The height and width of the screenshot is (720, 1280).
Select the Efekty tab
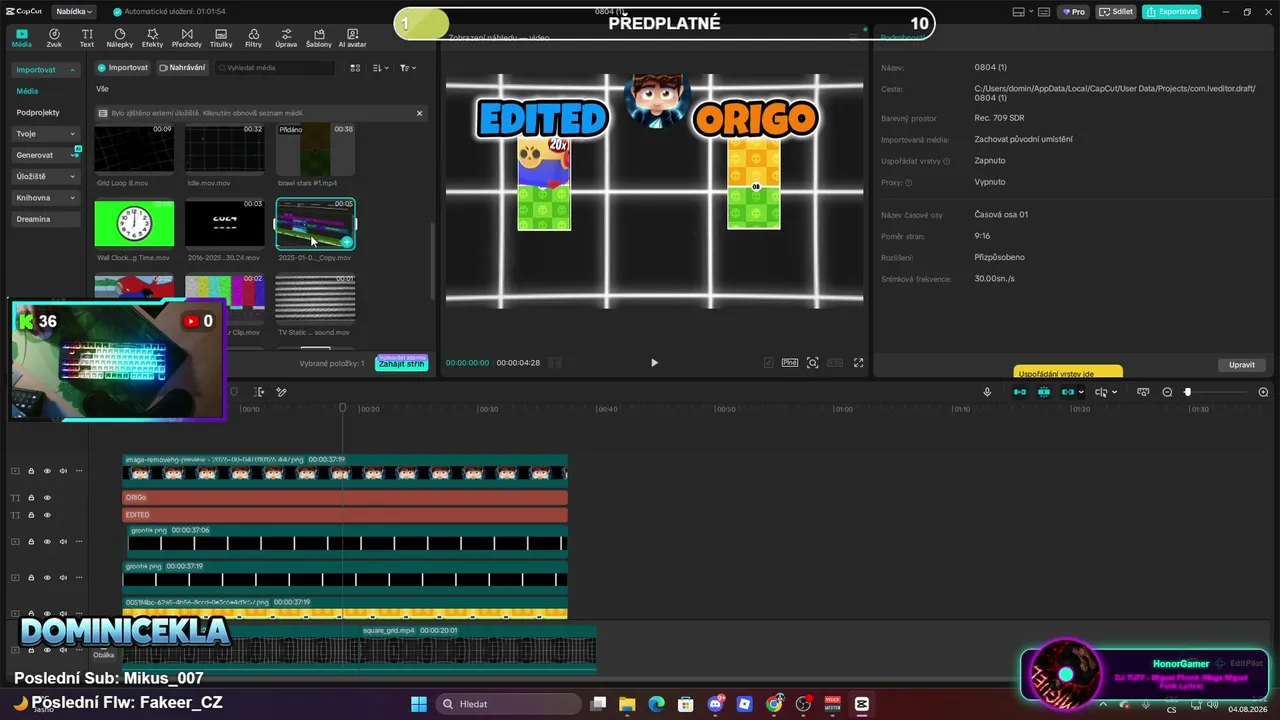(x=152, y=38)
